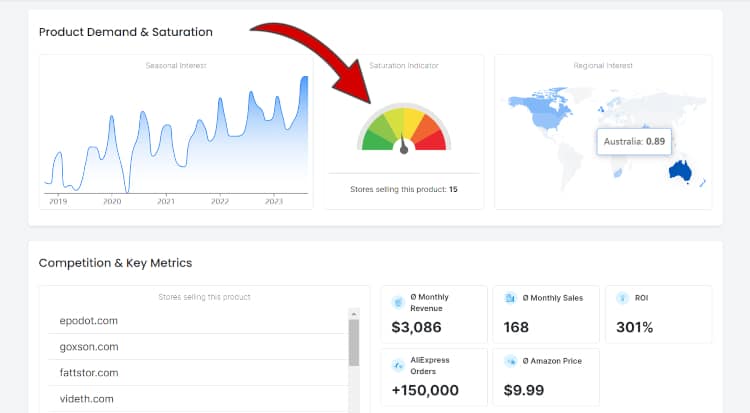This screenshot has height=413, width=750.
Task: Open the videth.com store link
Action: pyautogui.click(x=87, y=399)
